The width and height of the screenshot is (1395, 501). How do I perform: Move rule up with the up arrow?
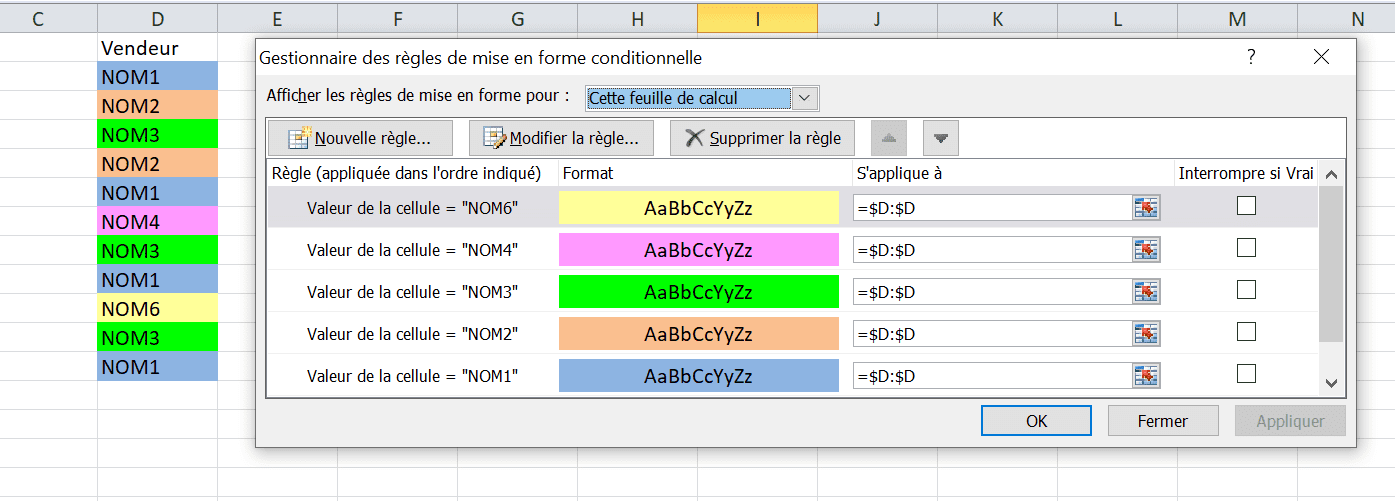pos(890,138)
